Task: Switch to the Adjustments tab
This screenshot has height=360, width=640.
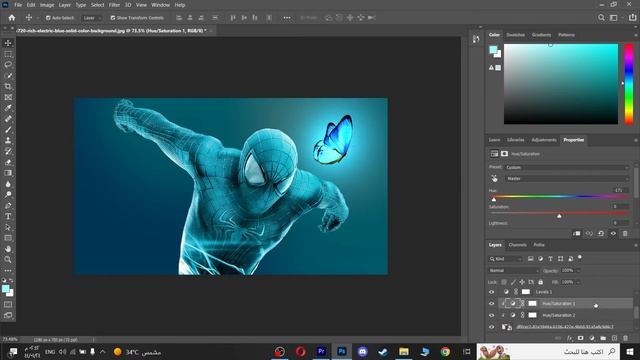Action: 544,140
